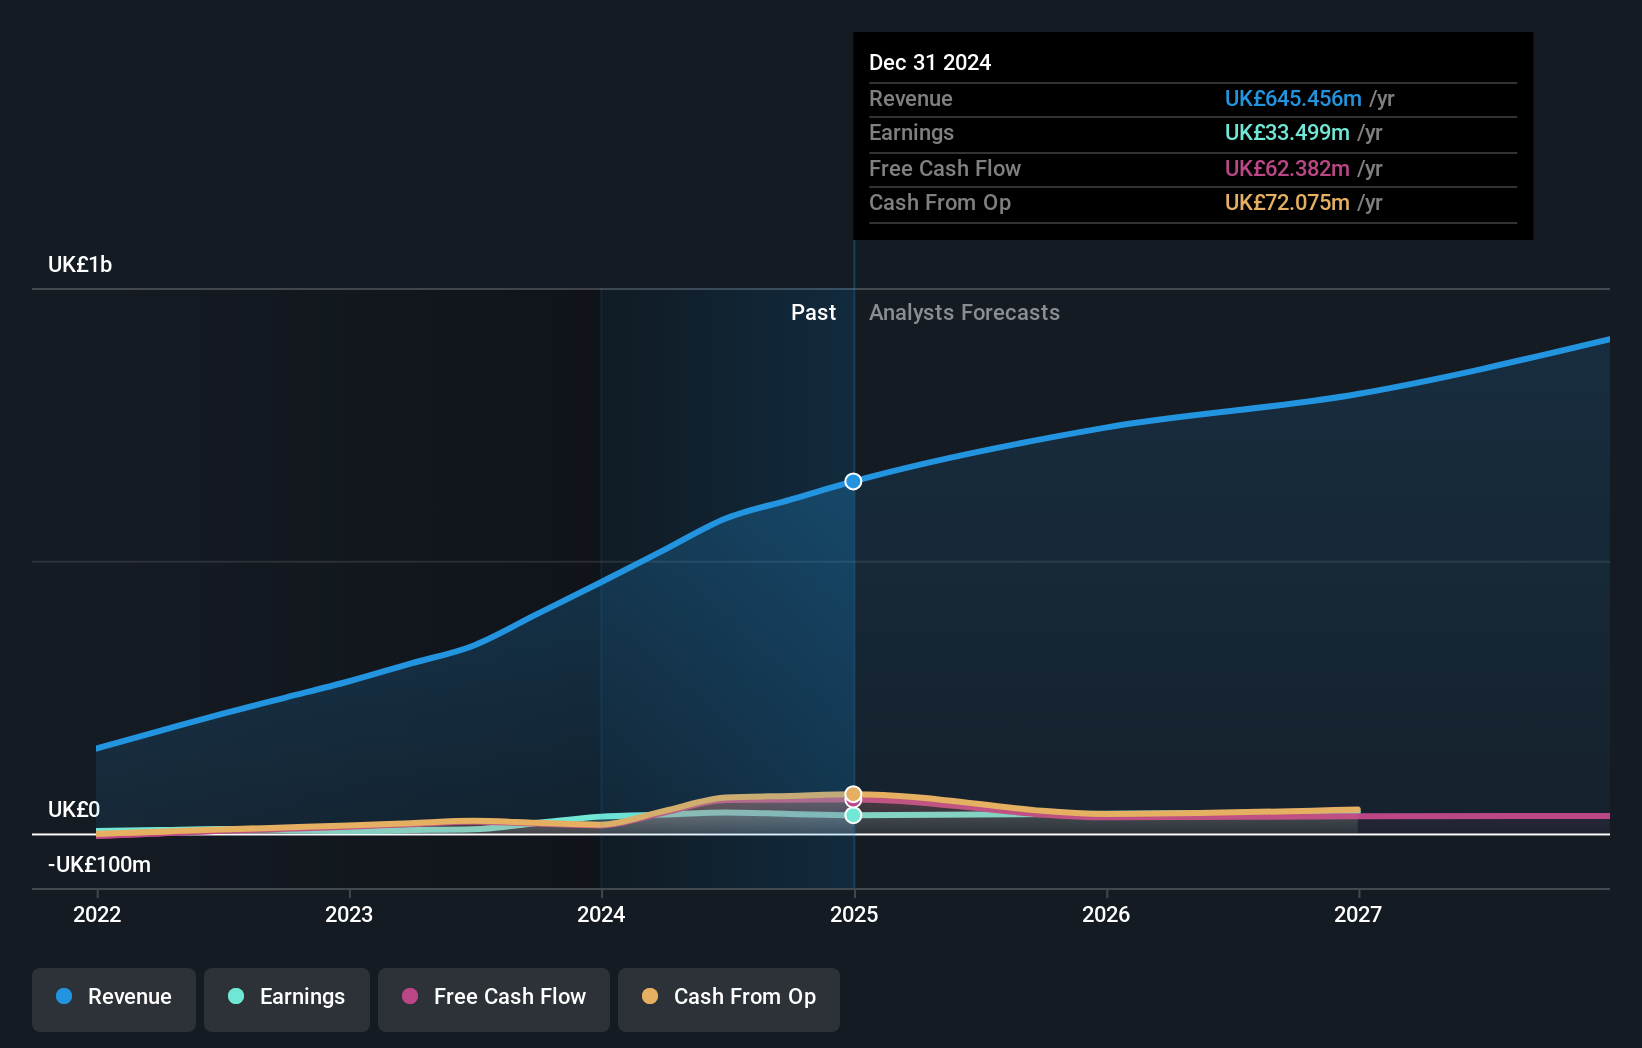The height and width of the screenshot is (1048, 1642).
Task: Click the Analysts Forecasts label
Action: click(964, 312)
